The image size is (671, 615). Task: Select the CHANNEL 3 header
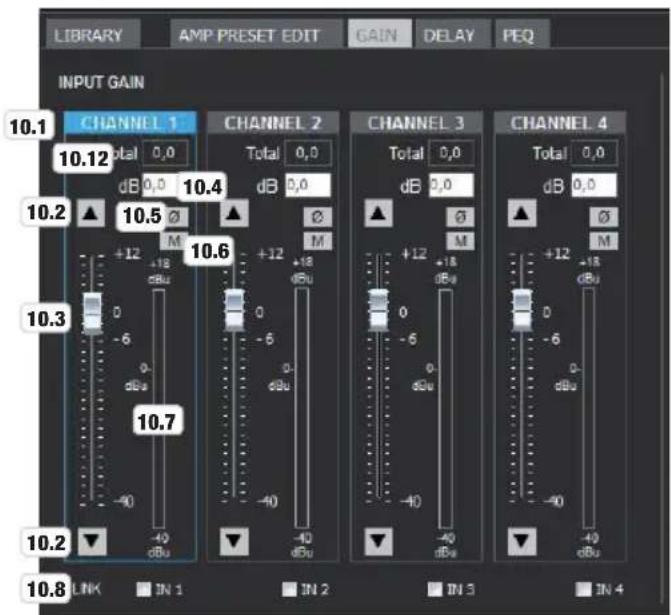[x=416, y=123]
